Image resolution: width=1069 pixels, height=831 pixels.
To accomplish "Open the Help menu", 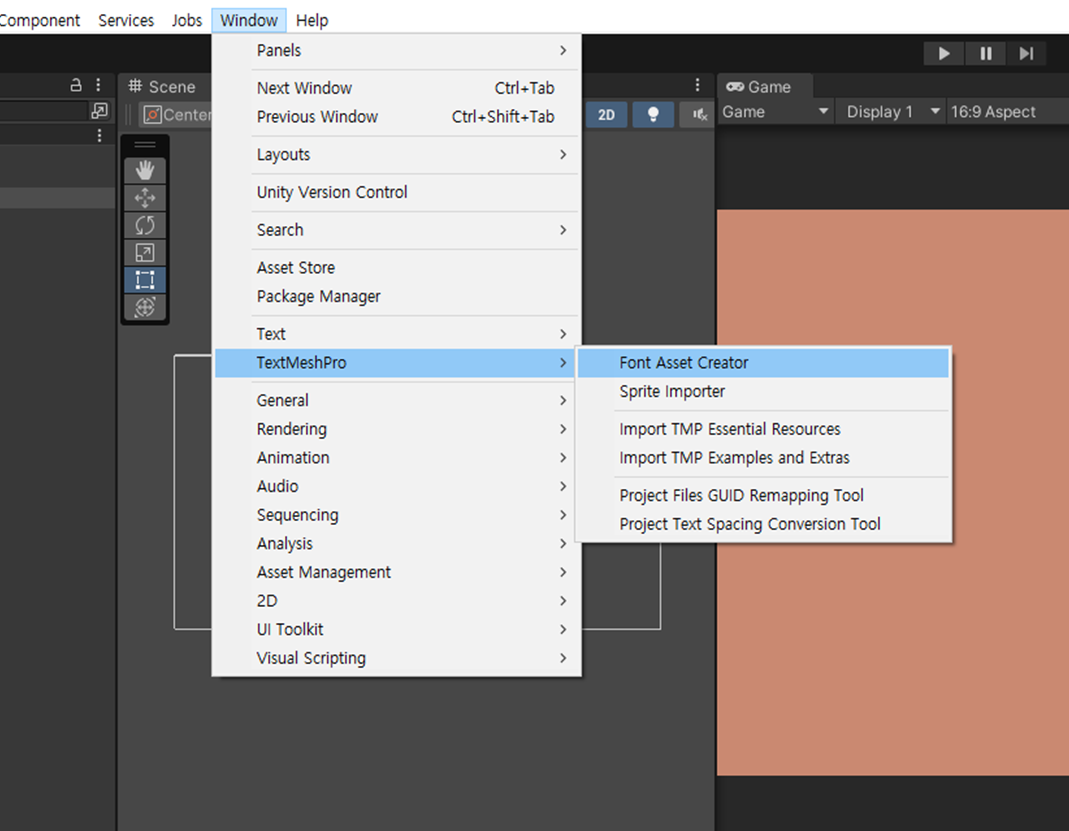I will pyautogui.click(x=312, y=20).
